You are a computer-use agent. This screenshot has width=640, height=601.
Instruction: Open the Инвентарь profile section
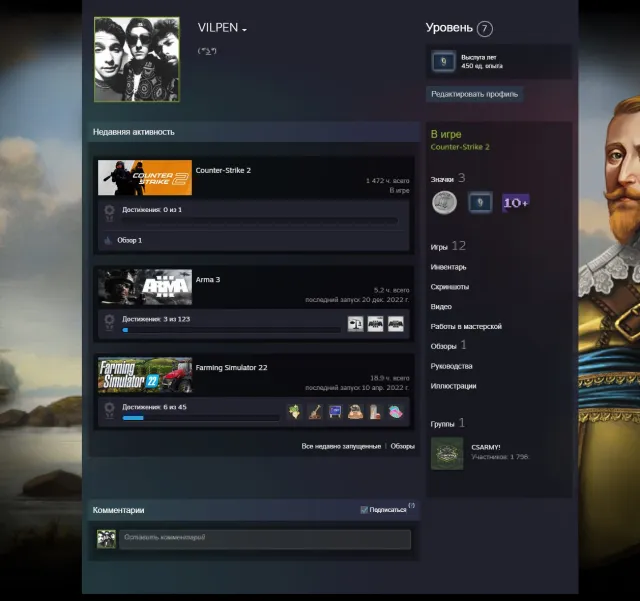(x=448, y=267)
